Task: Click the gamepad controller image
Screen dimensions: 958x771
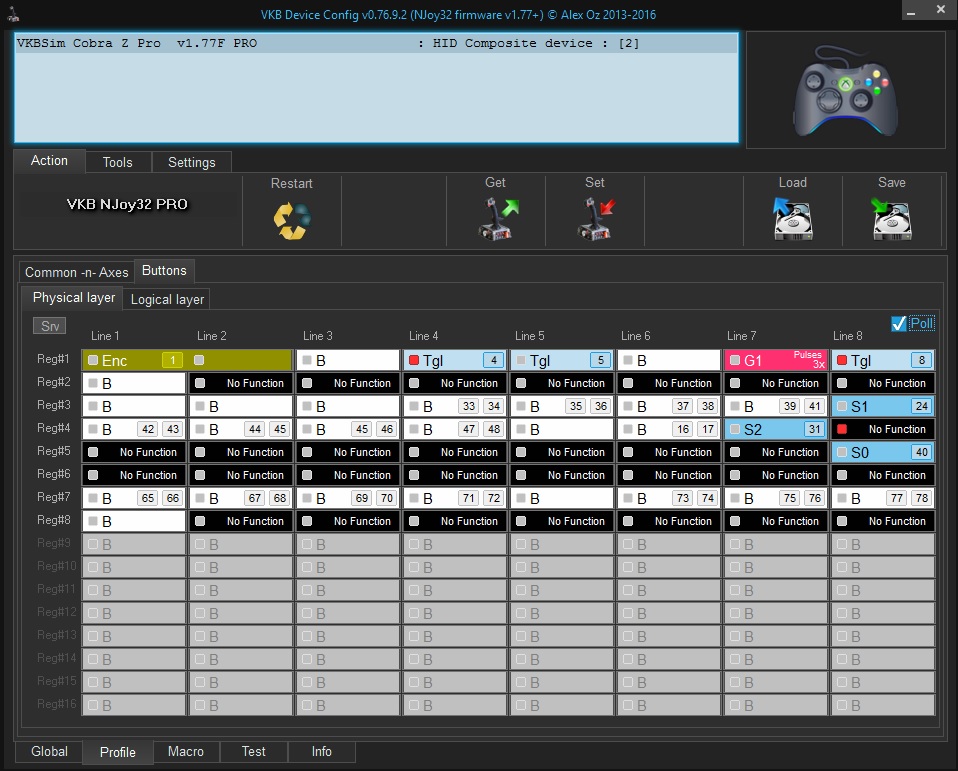Action: click(x=846, y=90)
